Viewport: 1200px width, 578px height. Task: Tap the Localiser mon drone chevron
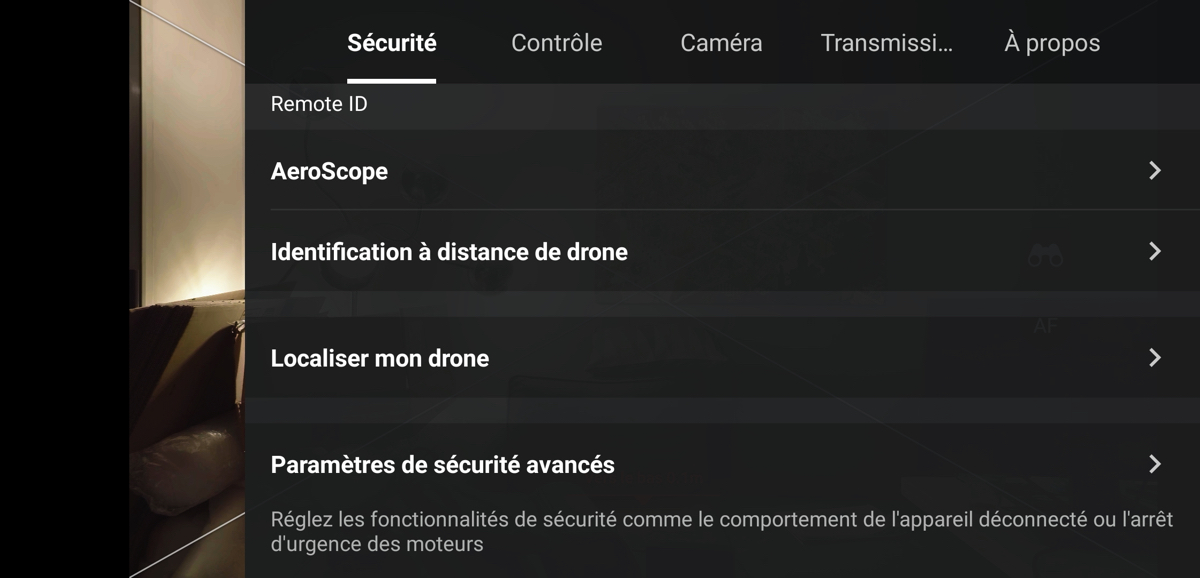coord(1155,358)
